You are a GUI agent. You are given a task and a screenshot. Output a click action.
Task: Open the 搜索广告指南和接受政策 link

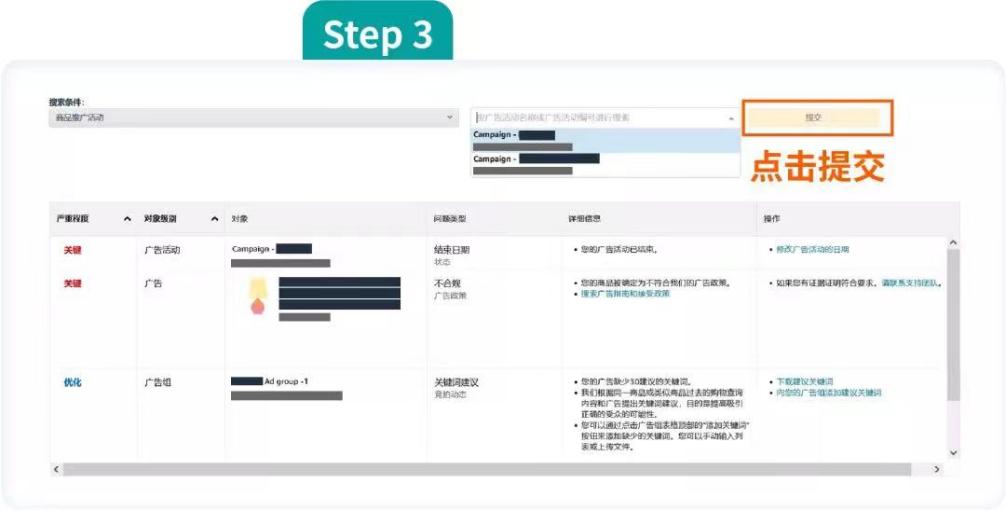[x=625, y=293]
